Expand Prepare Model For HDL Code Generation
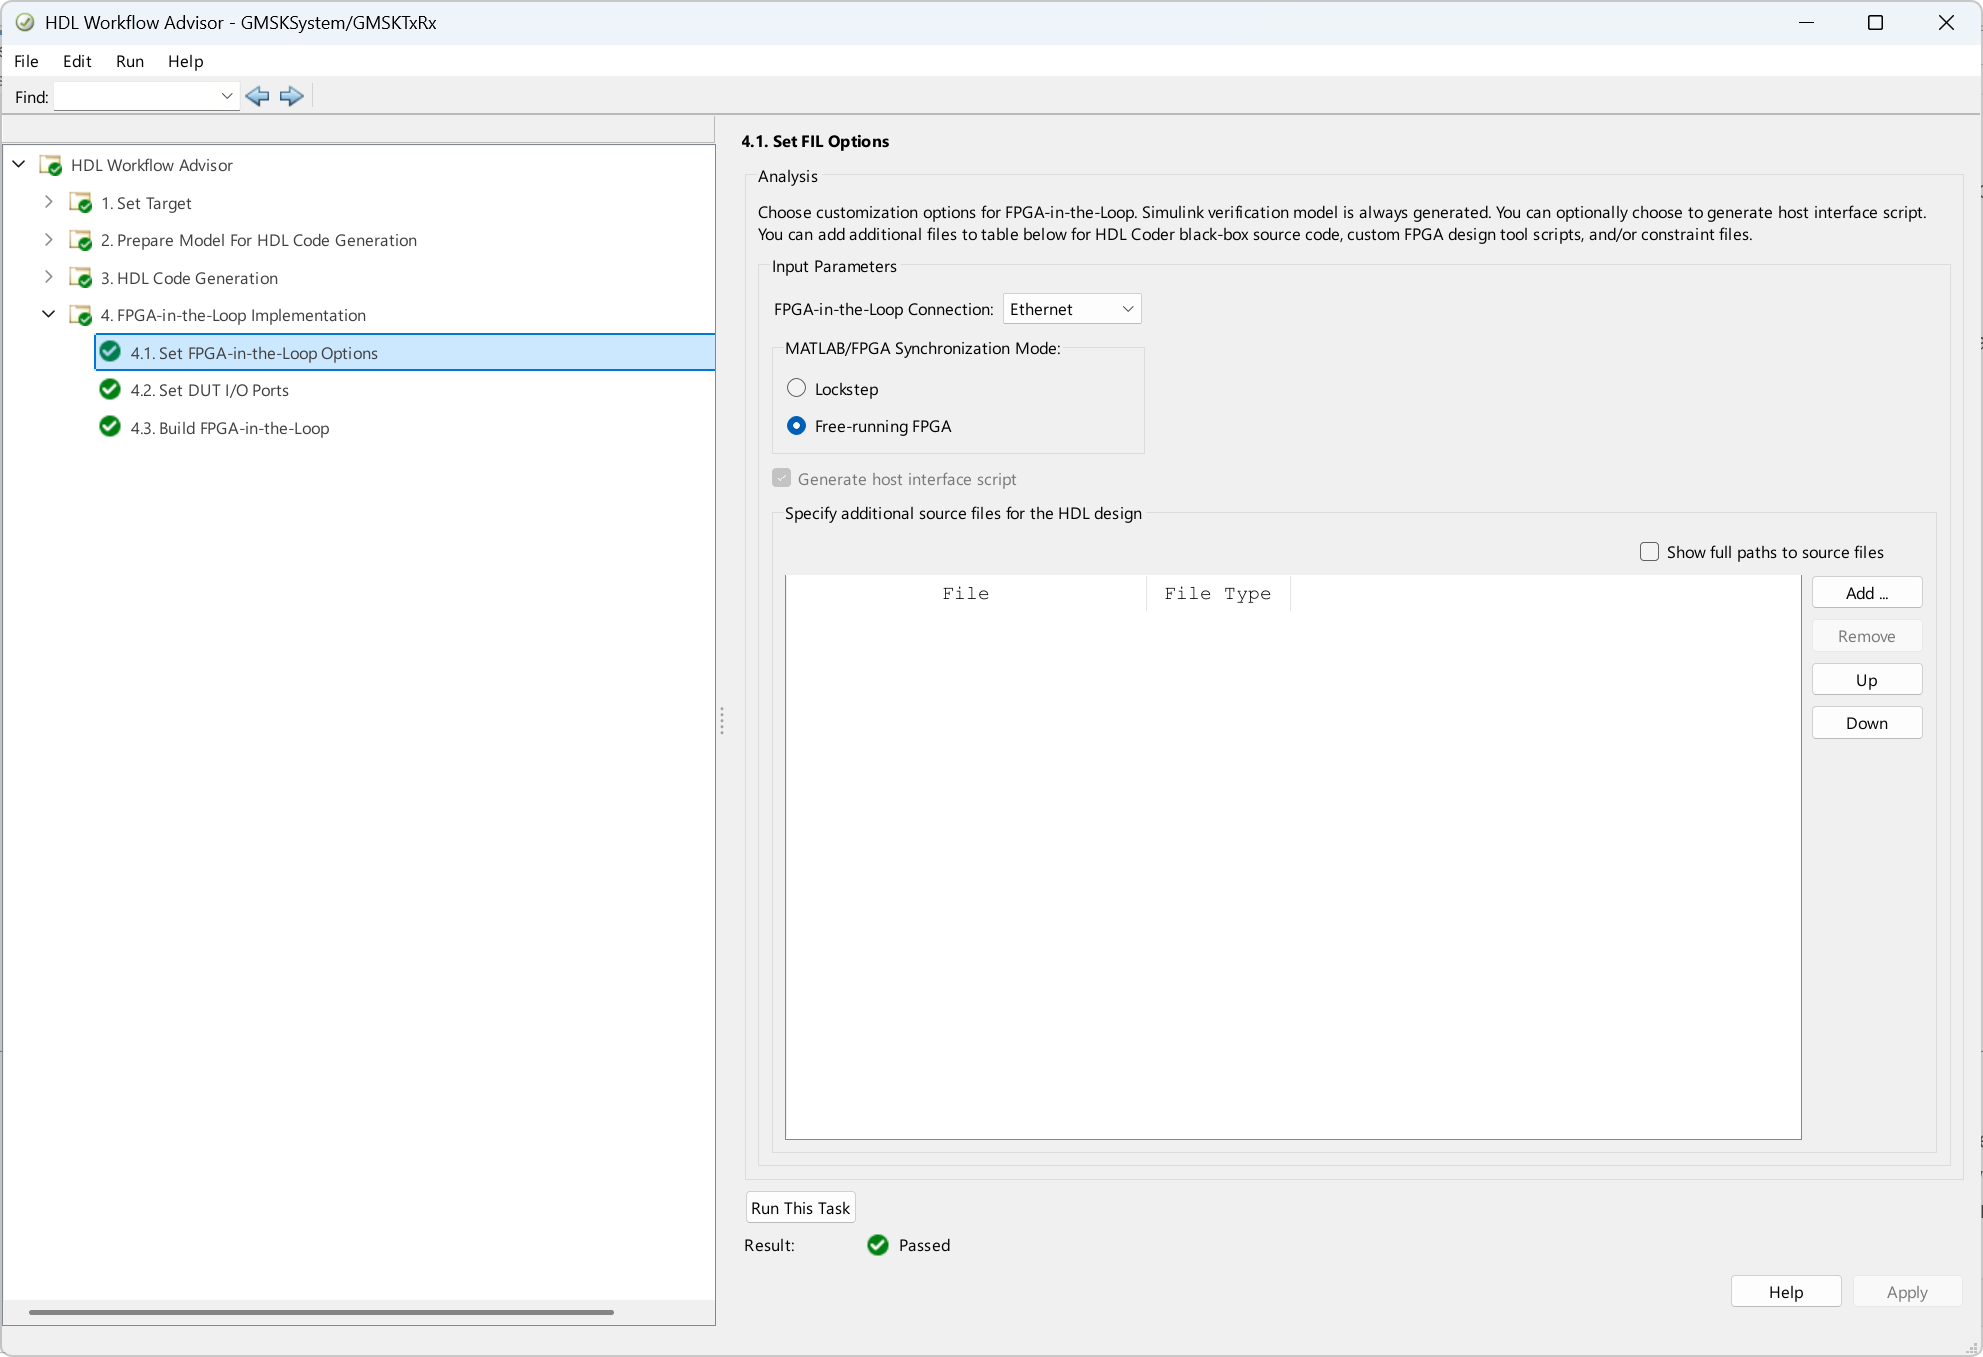Viewport: 1983px width, 1357px height. coord(48,240)
